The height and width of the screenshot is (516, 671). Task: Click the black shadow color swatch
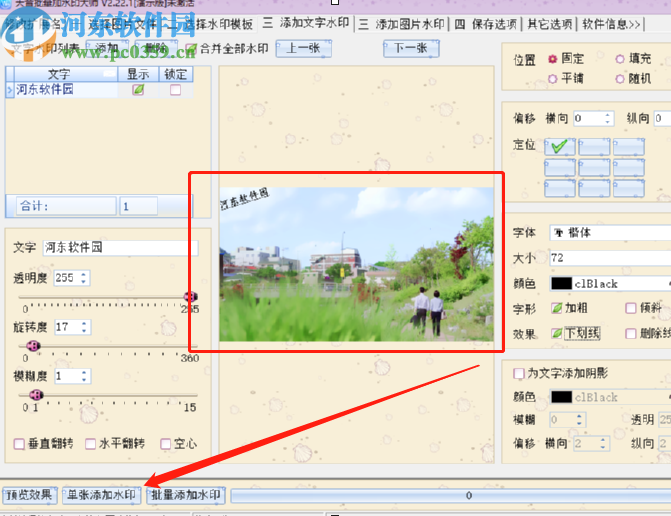(561, 397)
